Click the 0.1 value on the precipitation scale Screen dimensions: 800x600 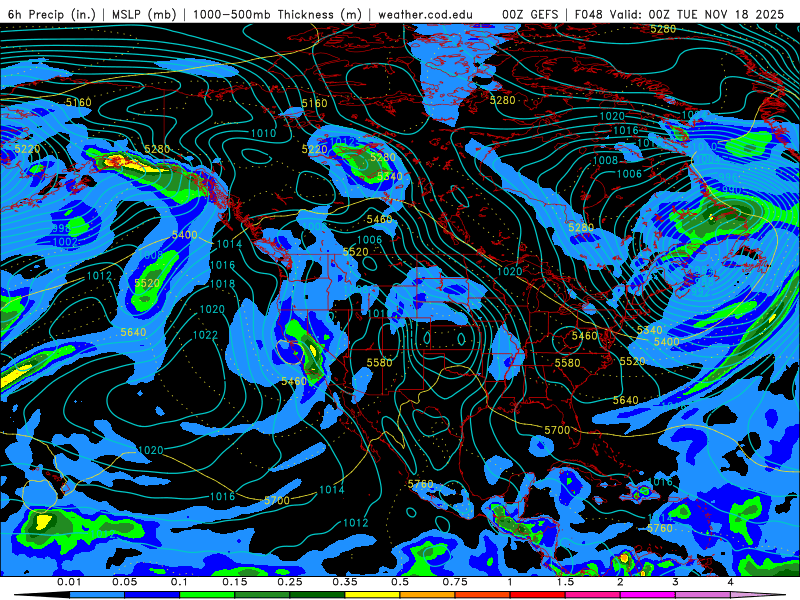(x=179, y=582)
